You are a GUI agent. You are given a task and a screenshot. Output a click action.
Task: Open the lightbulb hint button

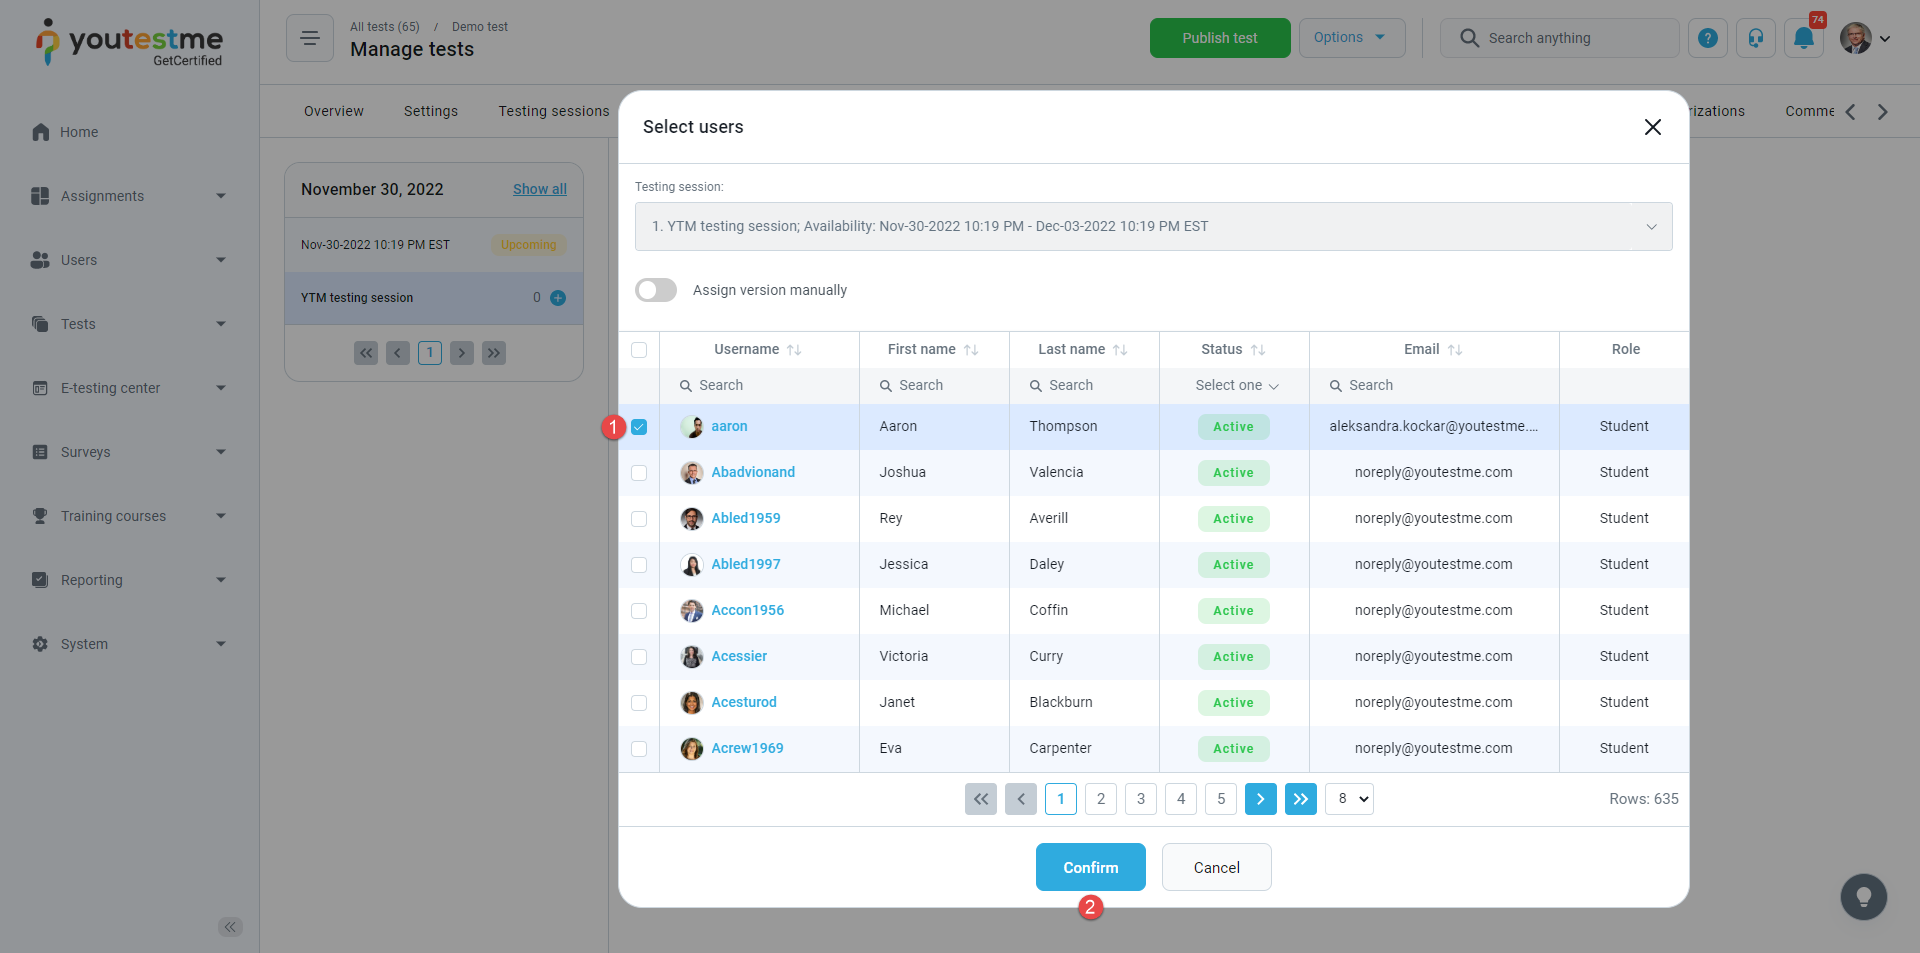pyautogui.click(x=1864, y=897)
